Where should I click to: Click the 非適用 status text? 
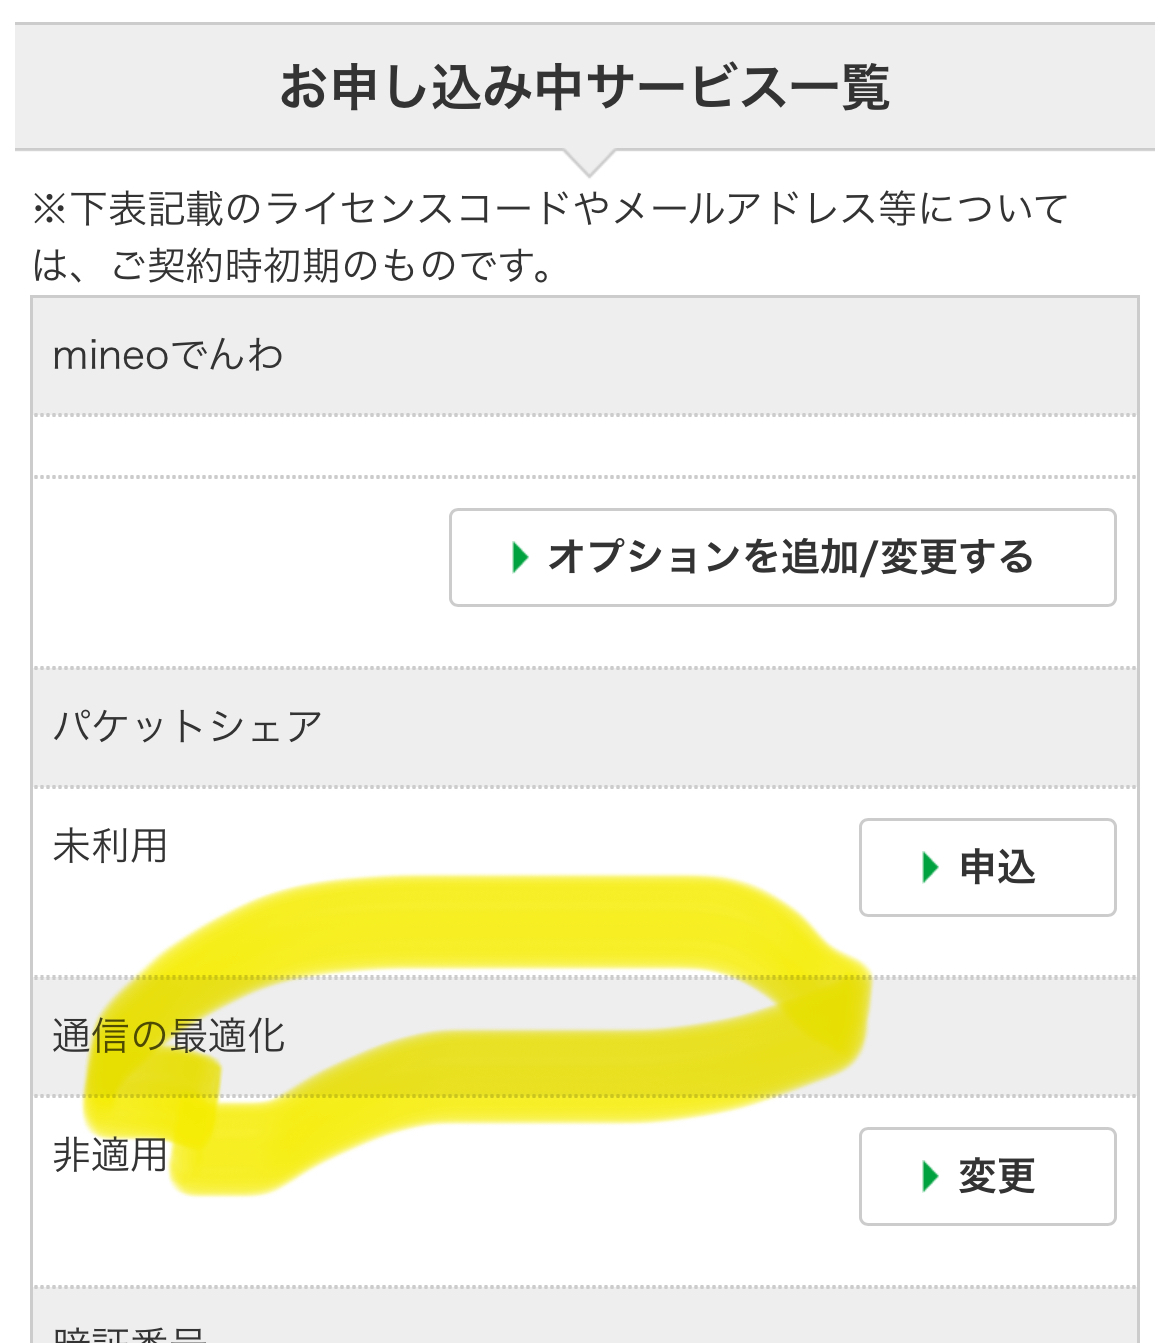tap(110, 1156)
